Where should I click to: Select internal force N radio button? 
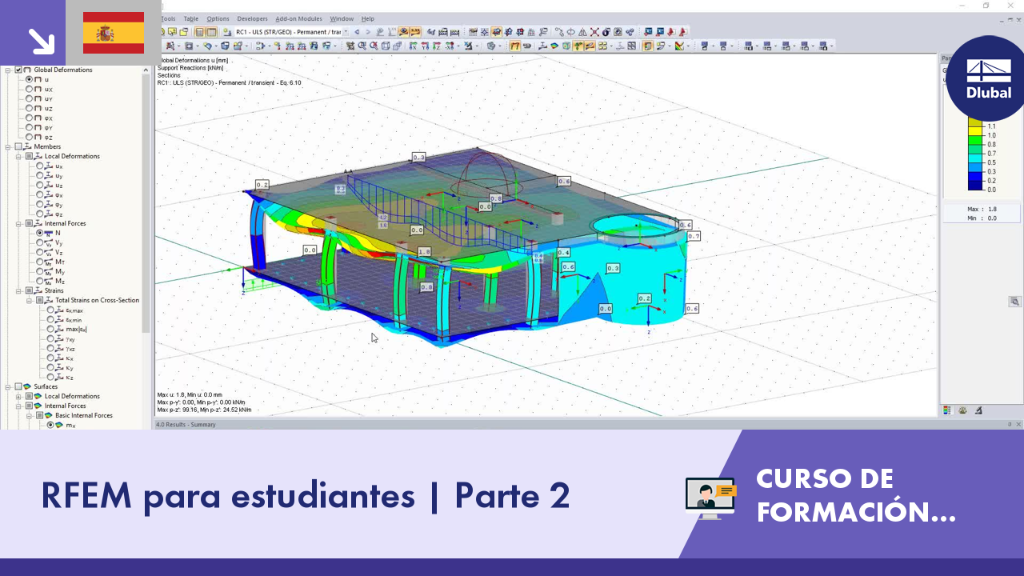click(x=40, y=232)
